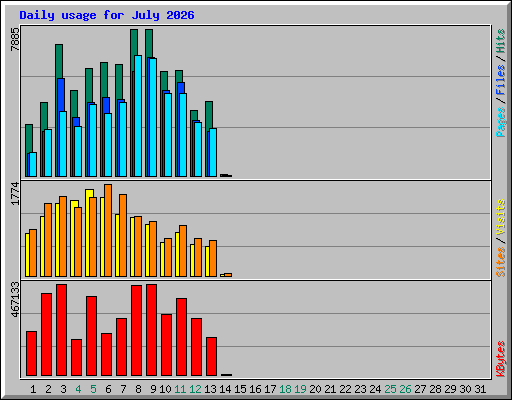The image size is (512, 400).
Task: Click the 'Visits' legend label
Action: click(x=500, y=217)
